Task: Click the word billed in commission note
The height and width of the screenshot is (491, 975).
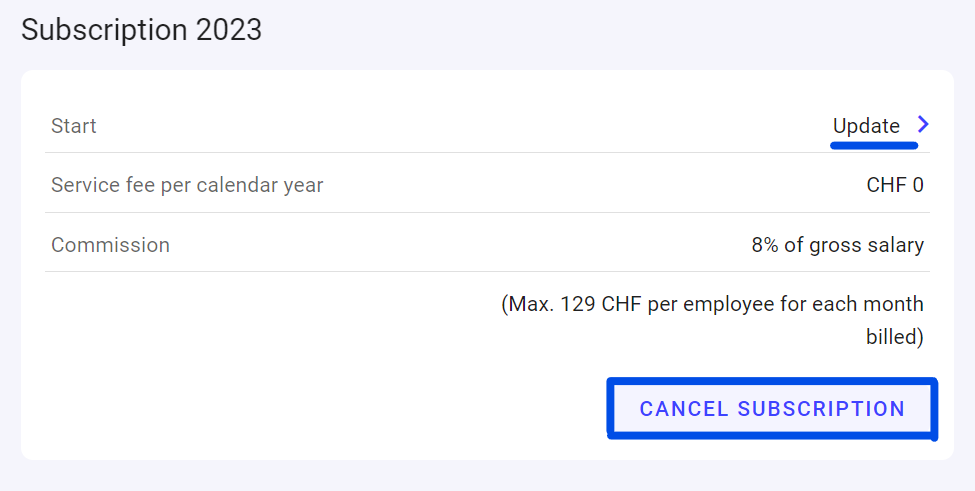Action: click(891, 337)
